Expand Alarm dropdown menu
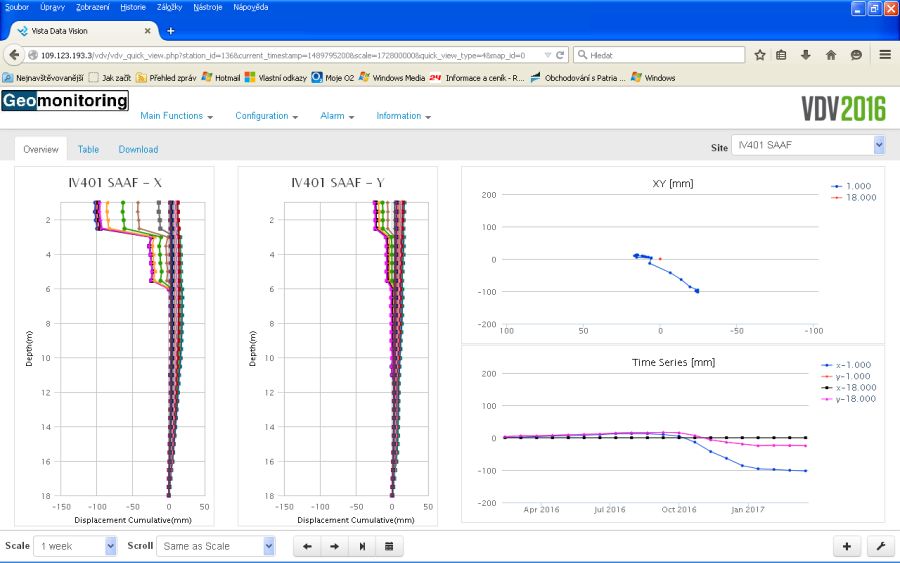The height and width of the screenshot is (563, 900). pos(338,116)
